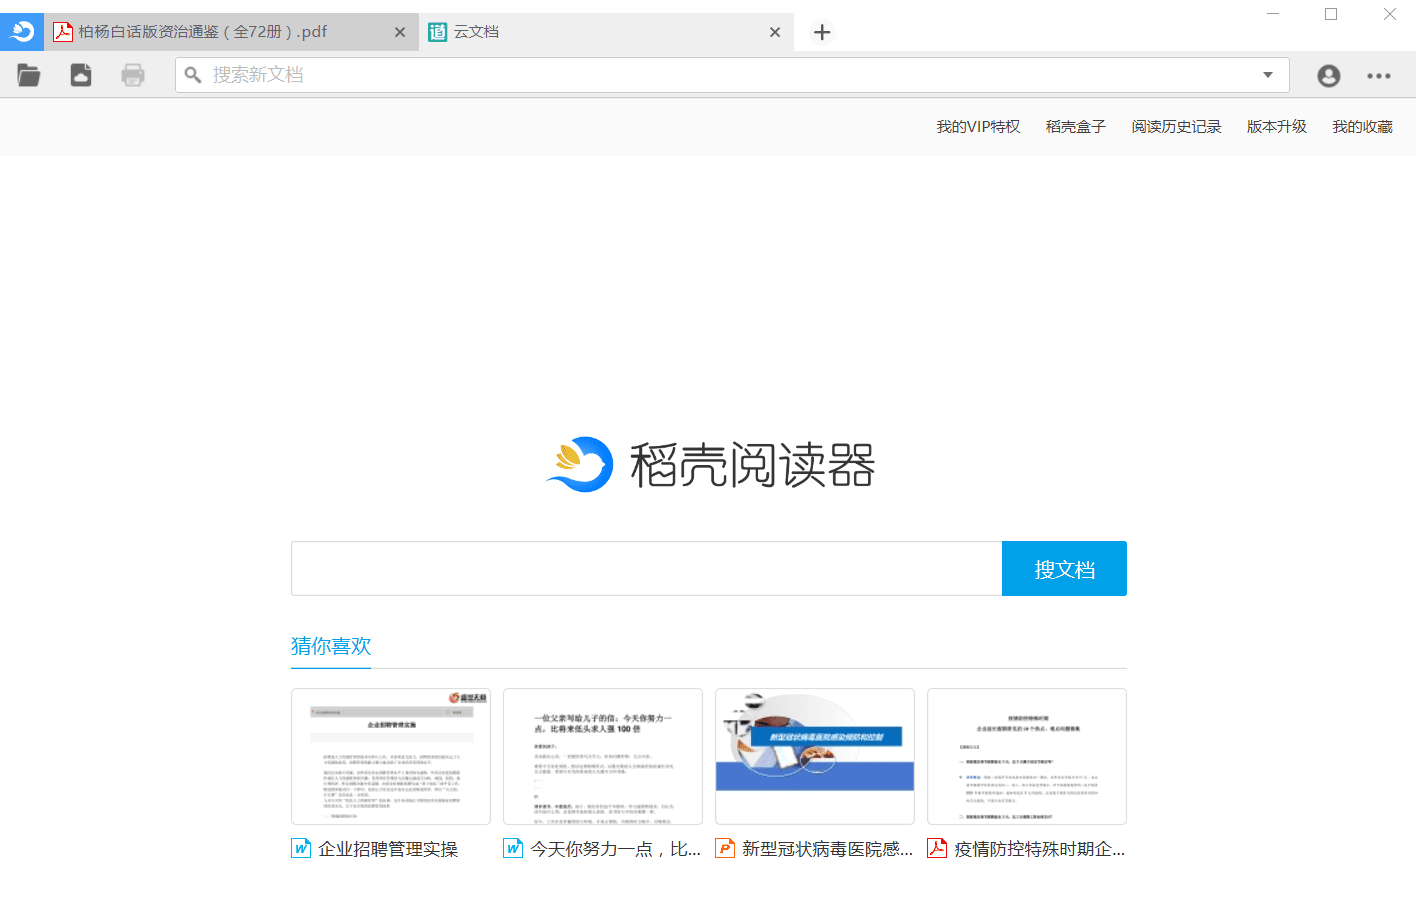Click the printer icon in toolbar
This screenshot has width=1416, height=923.
click(x=133, y=75)
